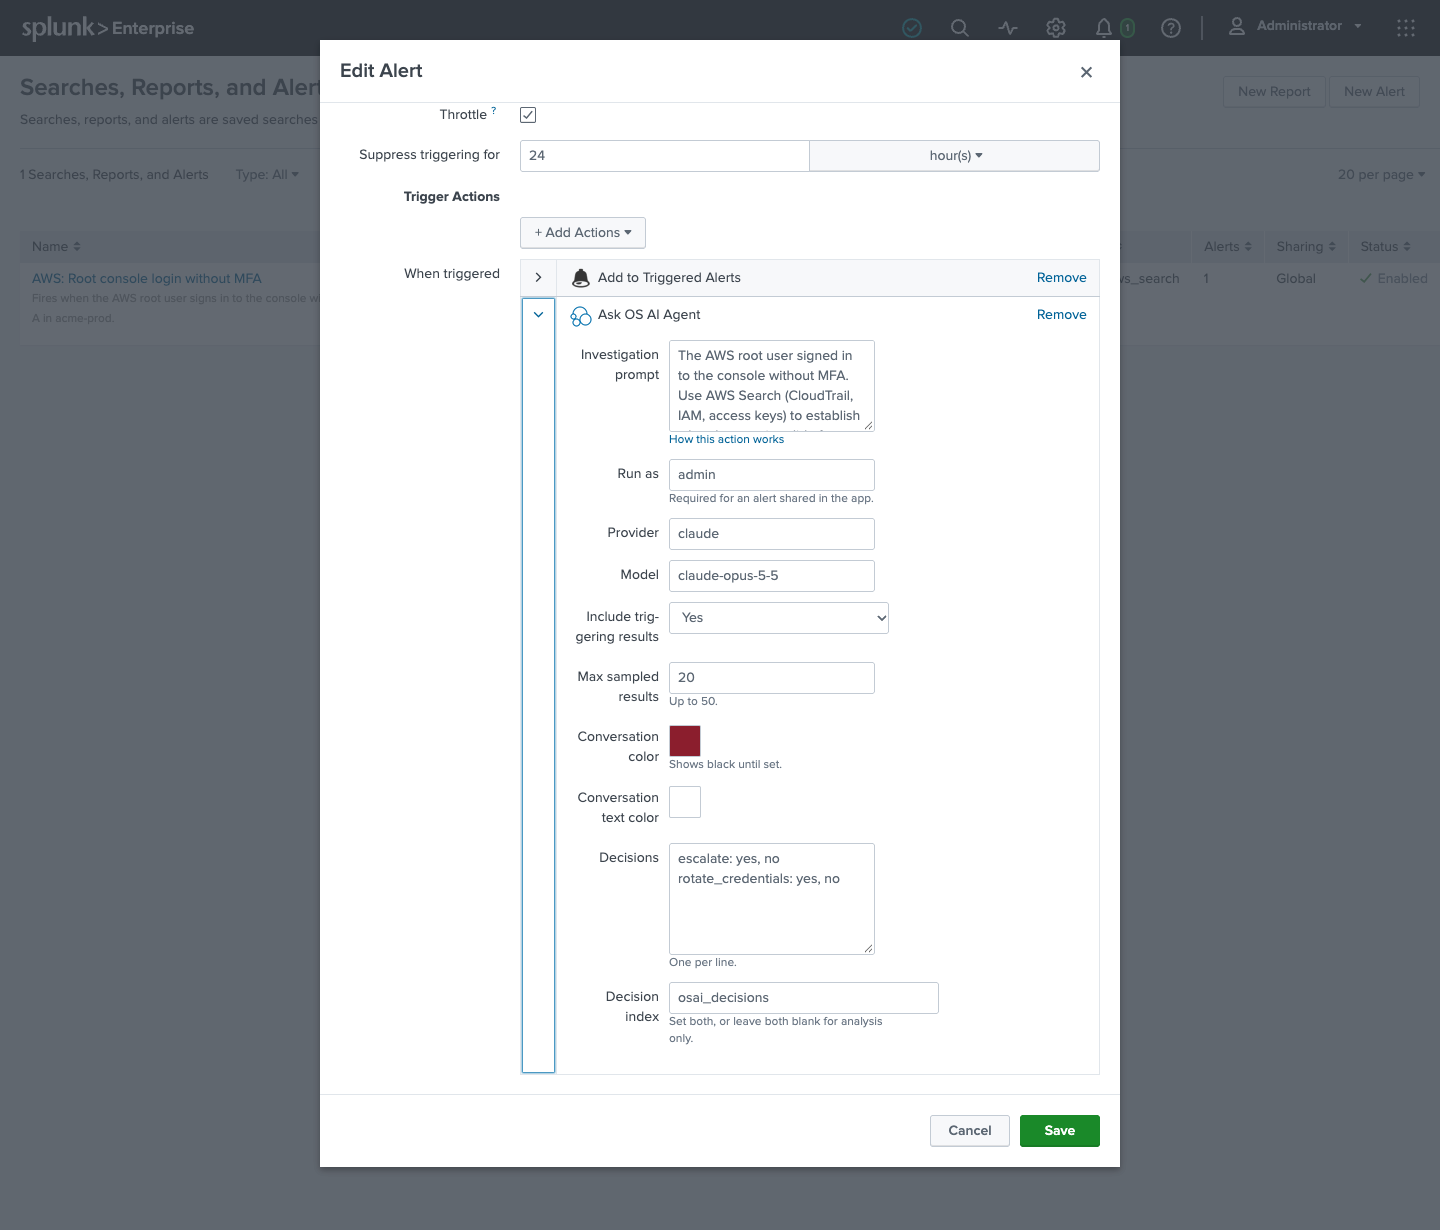Sort the table by Name column

56,247
